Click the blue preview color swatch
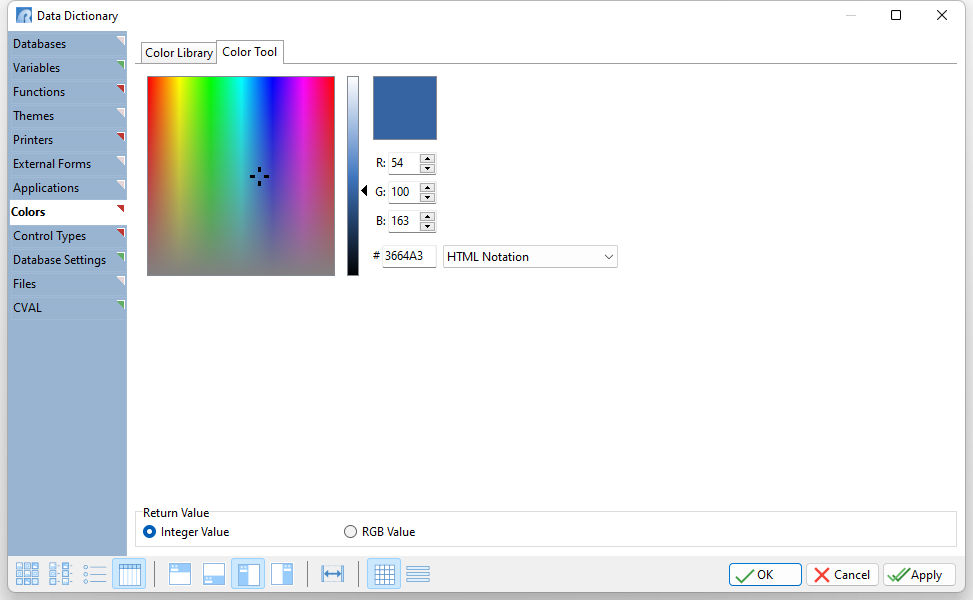973x600 pixels. (405, 108)
